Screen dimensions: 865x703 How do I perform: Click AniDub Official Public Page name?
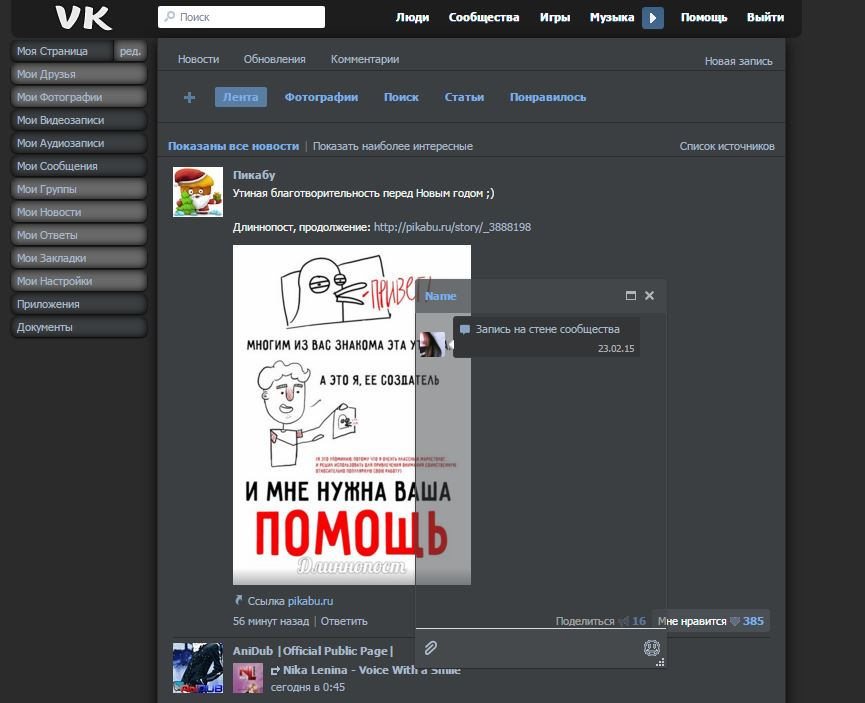(313, 651)
